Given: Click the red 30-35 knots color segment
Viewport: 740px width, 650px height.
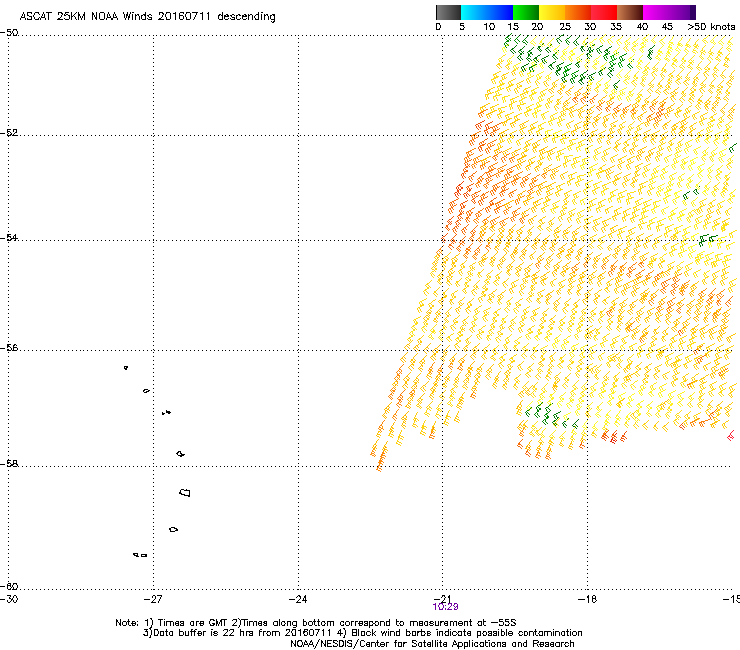Looking at the screenshot, I should 604,12.
